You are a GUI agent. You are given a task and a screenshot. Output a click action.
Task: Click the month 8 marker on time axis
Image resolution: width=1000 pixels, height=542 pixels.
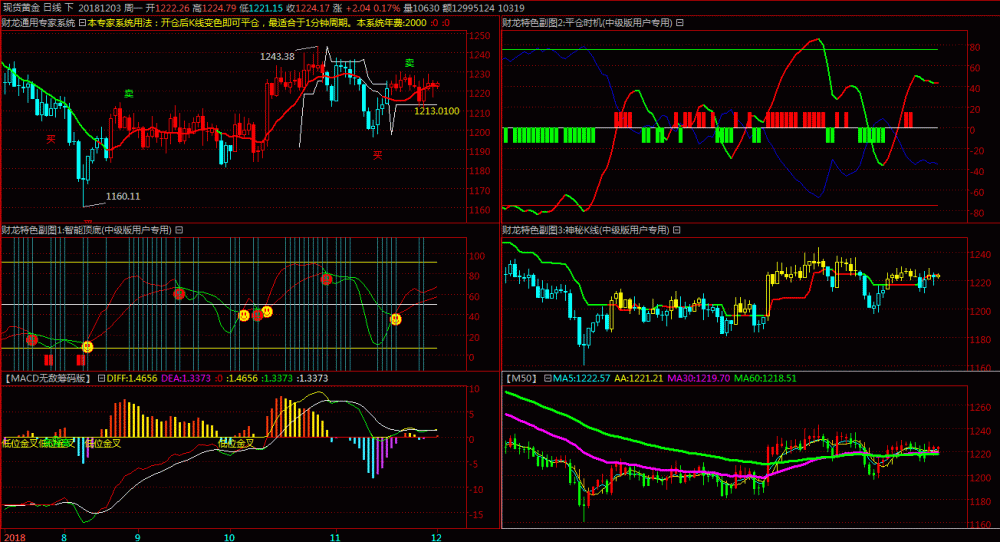[64, 537]
